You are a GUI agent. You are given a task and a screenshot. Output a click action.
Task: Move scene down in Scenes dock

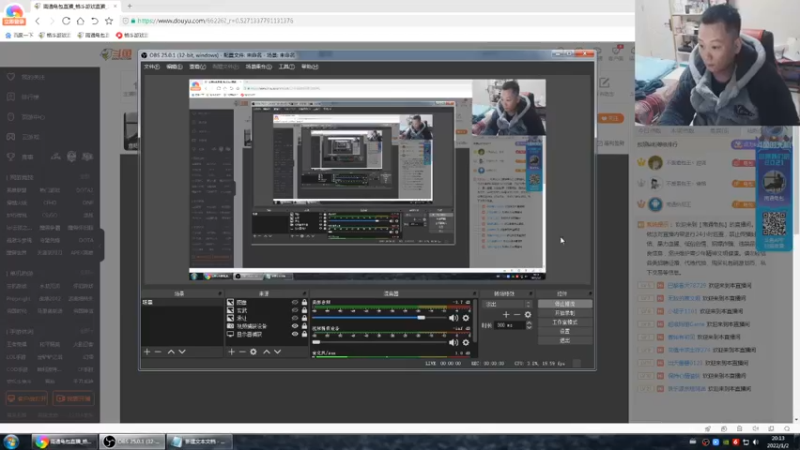tap(182, 352)
